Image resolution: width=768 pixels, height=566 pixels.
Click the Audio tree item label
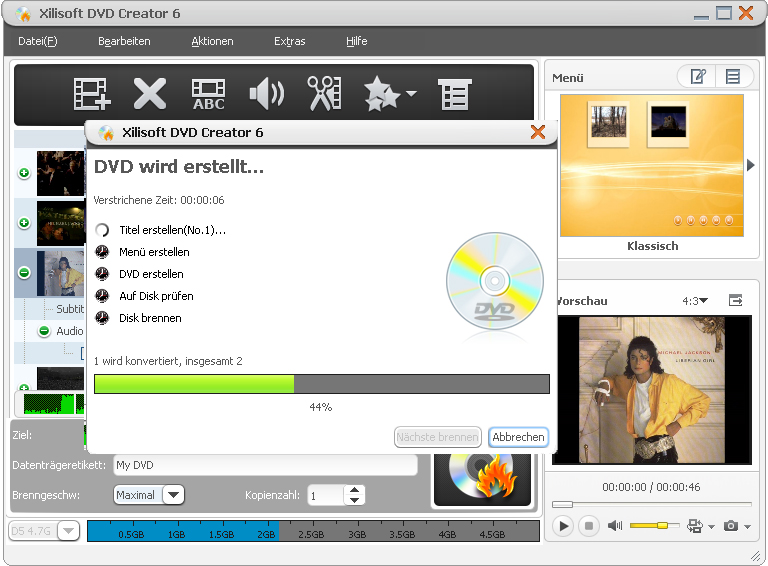(x=70, y=331)
